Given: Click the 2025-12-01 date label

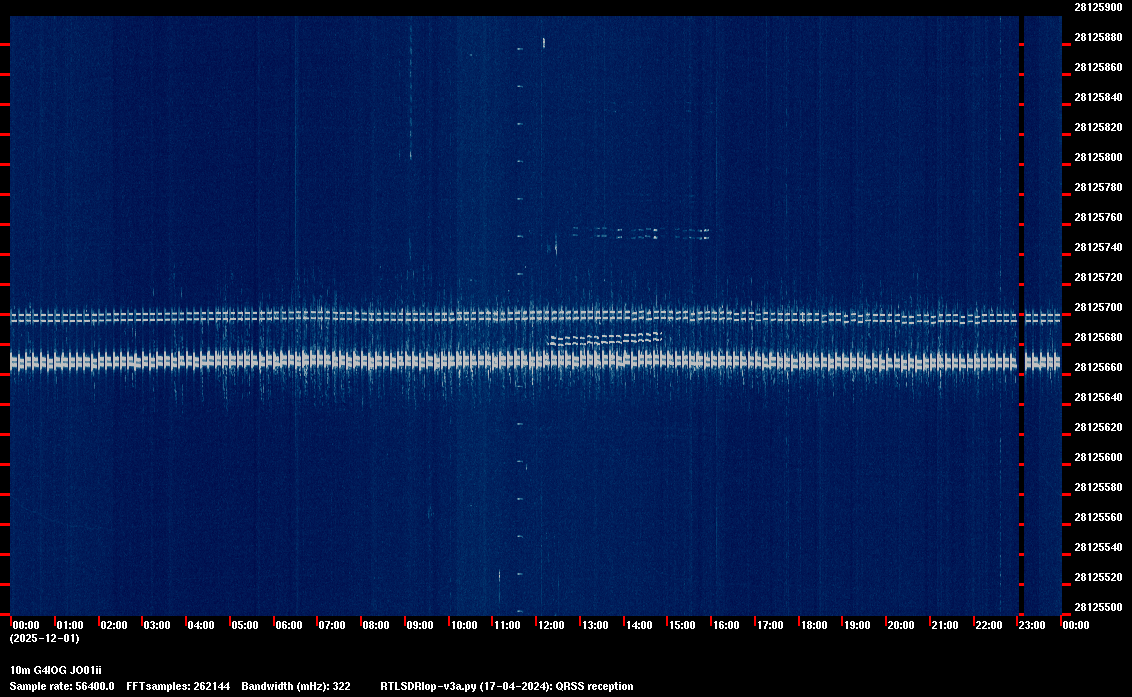Looking at the screenshot, I should point(44,637).
